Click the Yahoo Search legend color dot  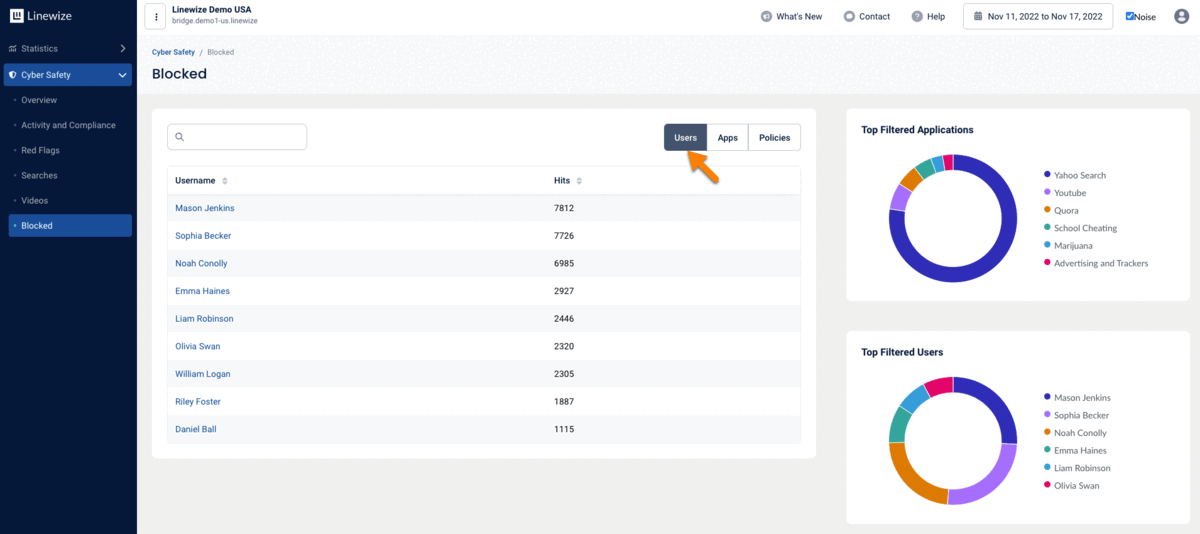1046,175
